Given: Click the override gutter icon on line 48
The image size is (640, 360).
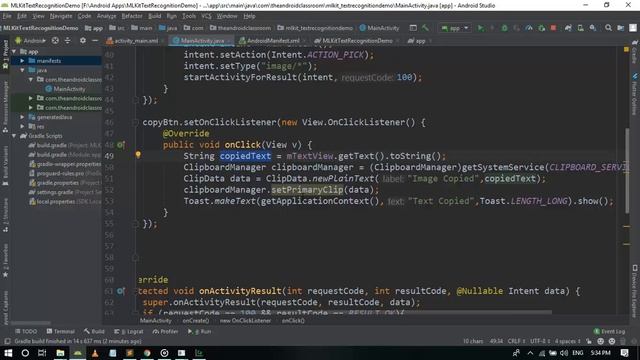Looking at the screenshot, I should tap(121, 145).
